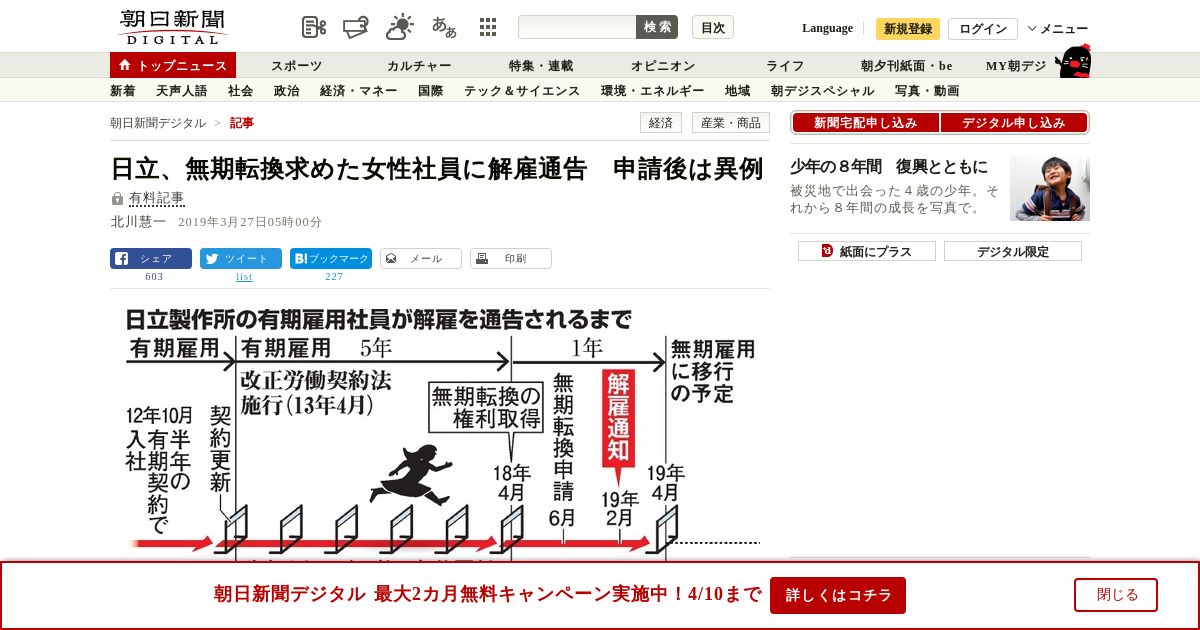Click the 新聞宅配申し込み button
Screen dimensions: 1200x630
(865, 123)
